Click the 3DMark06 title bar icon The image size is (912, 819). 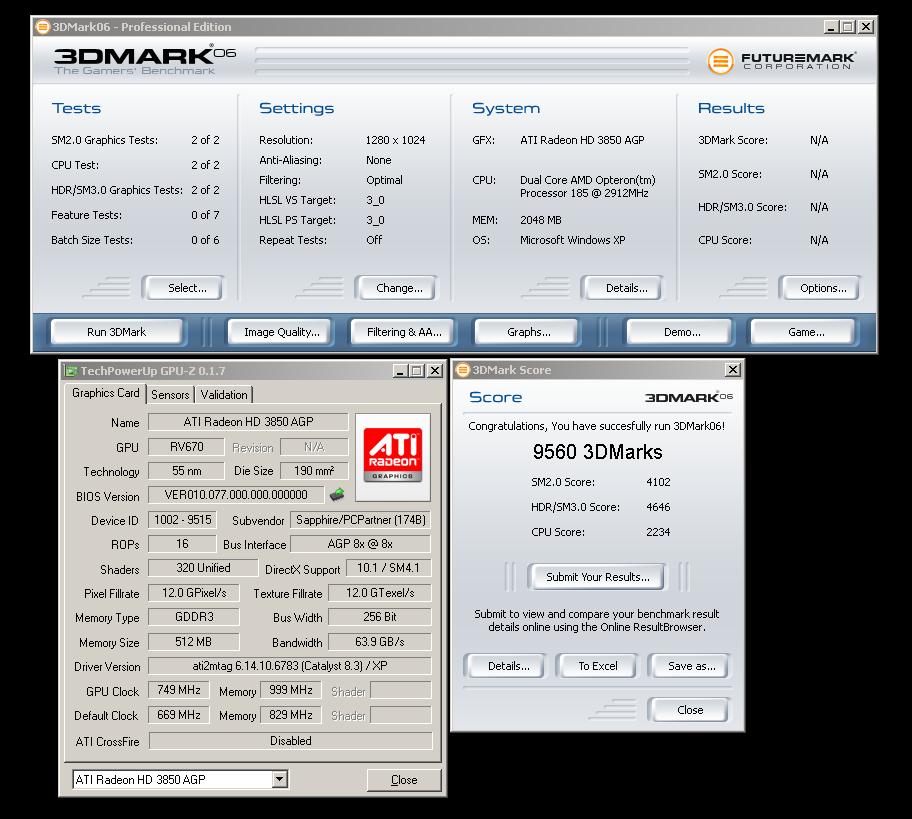click(x=42, y=27)
